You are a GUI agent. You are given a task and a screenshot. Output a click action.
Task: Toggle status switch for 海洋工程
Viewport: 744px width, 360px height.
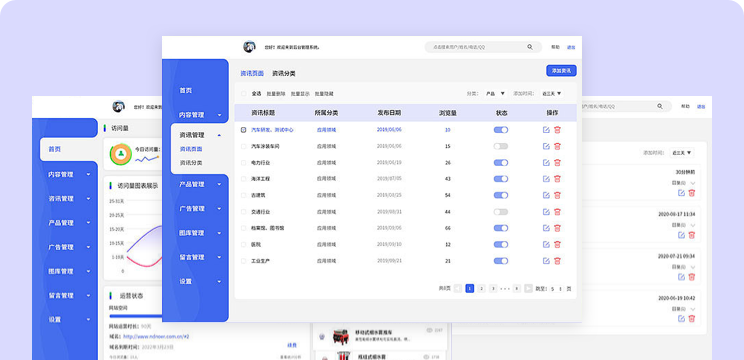click(501, 179)
